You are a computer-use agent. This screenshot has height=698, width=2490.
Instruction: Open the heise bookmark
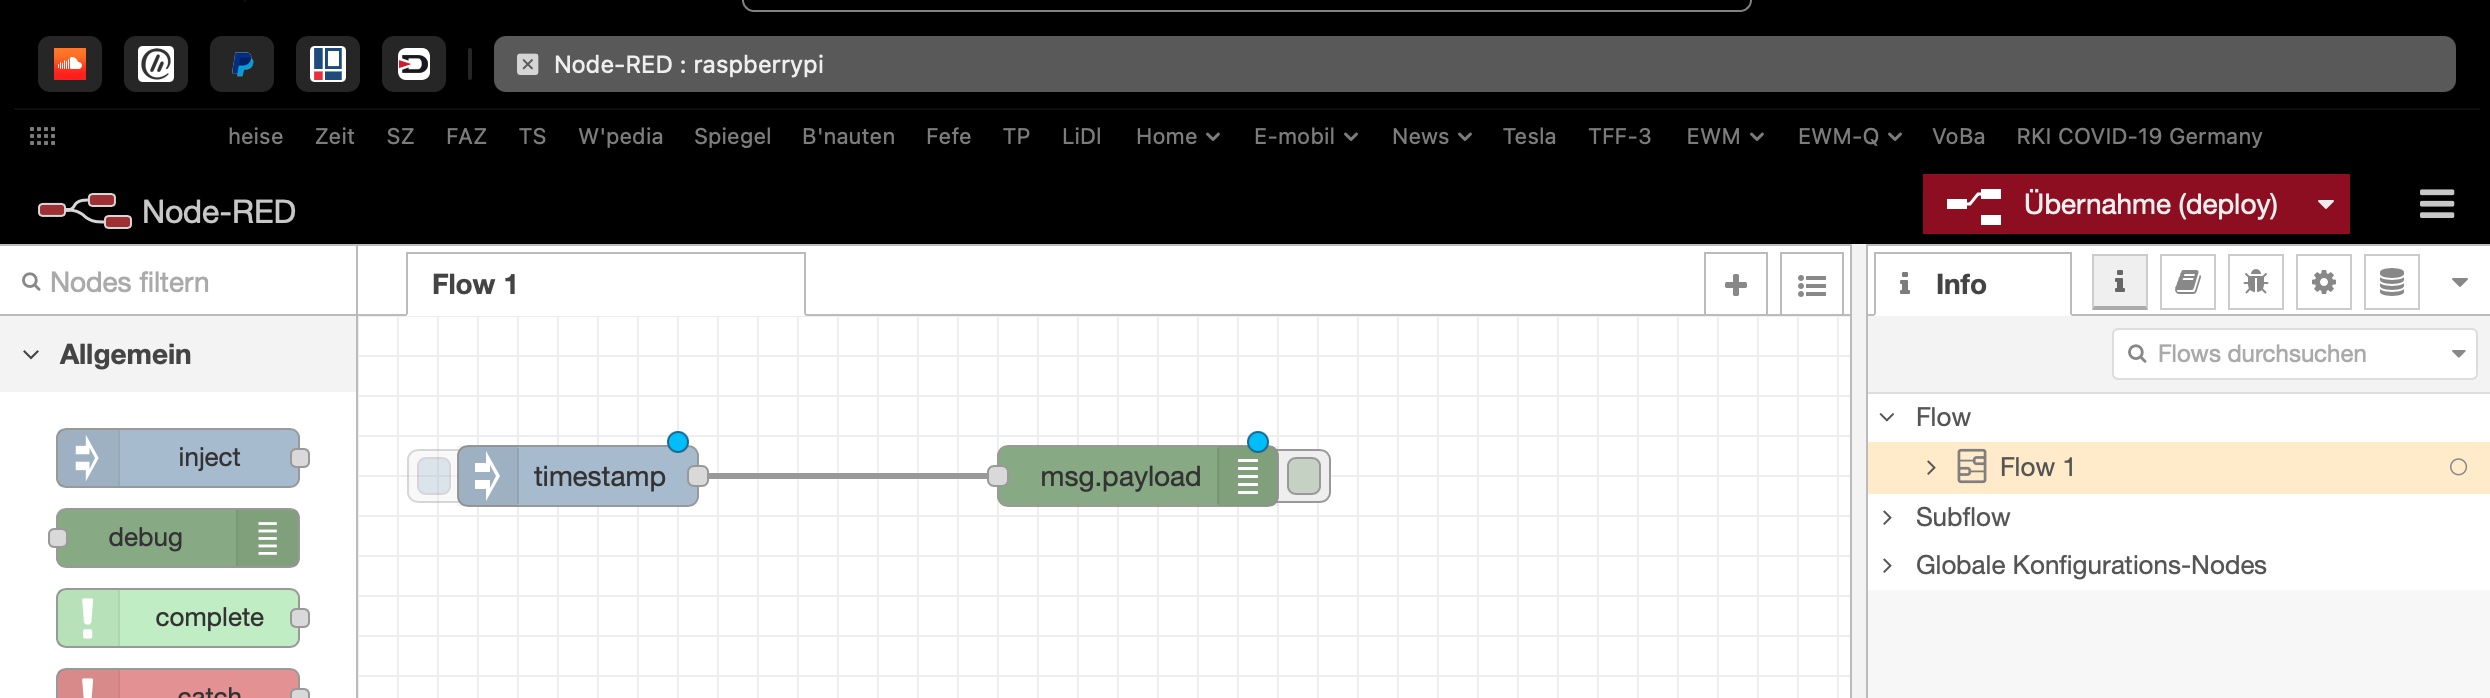pyautogui.click(x=256, y=136)
